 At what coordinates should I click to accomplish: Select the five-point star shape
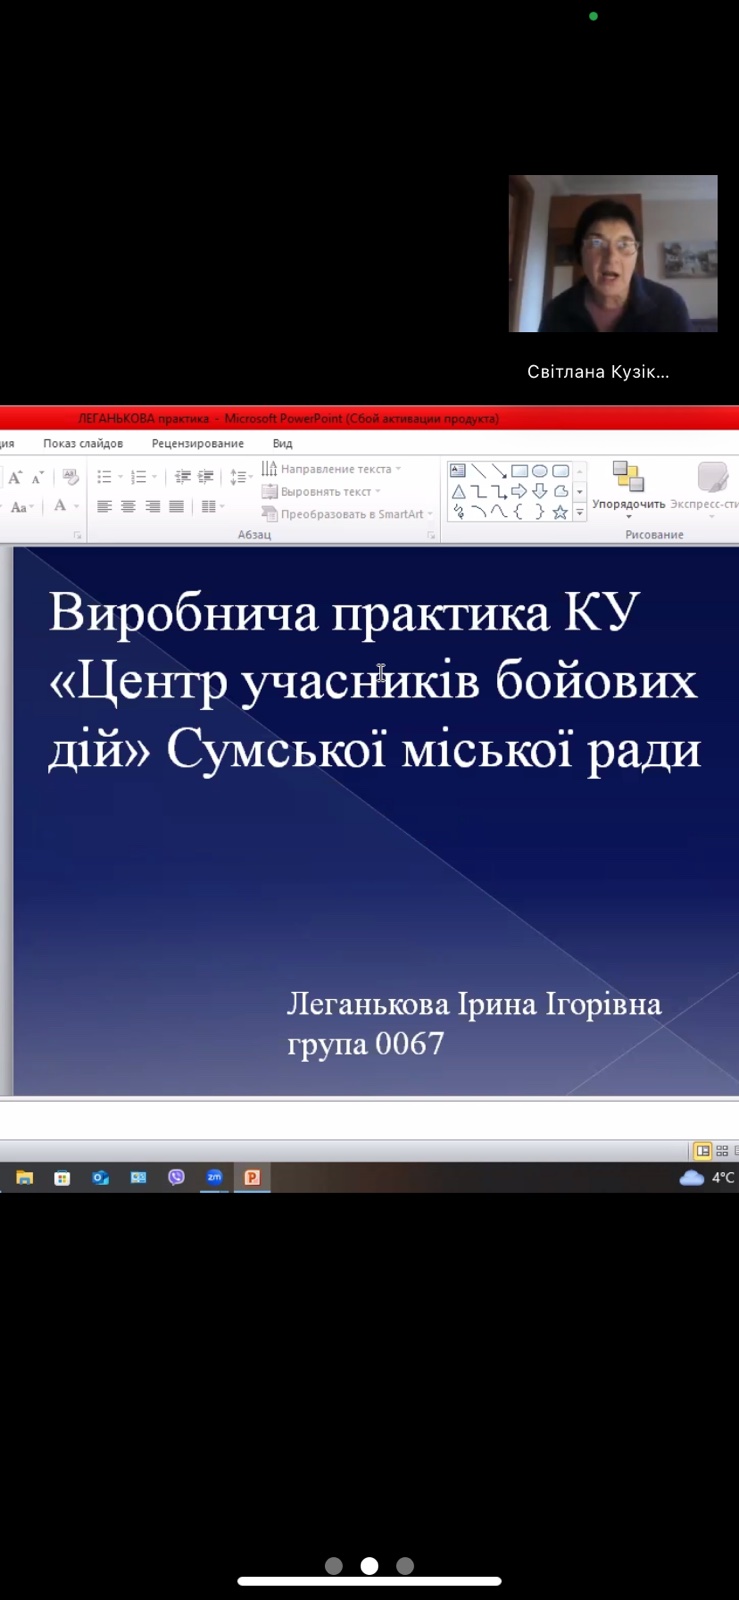click(x=560, y=512)
